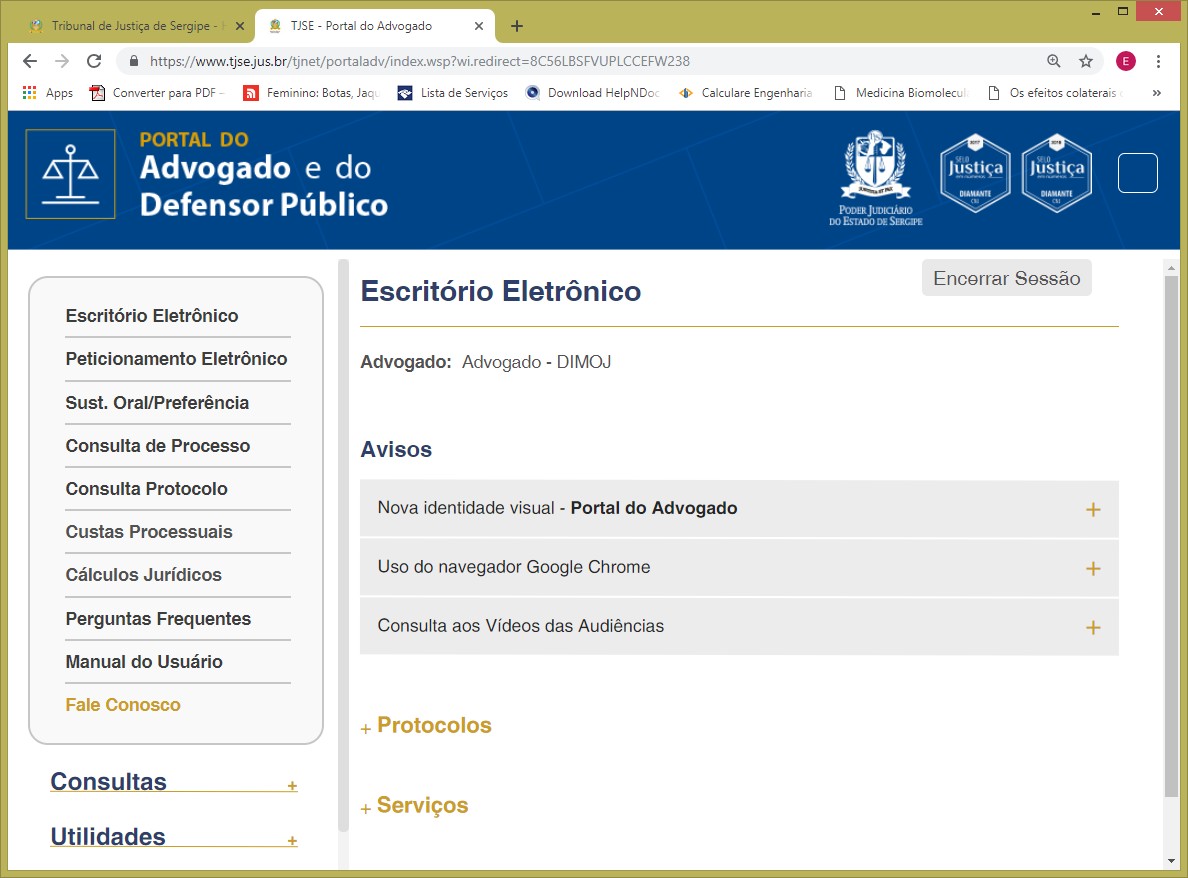Viewport: 1188px width, 878px height.
Task: Open the Chrome profile avatar
Action: click(1126, 61)
